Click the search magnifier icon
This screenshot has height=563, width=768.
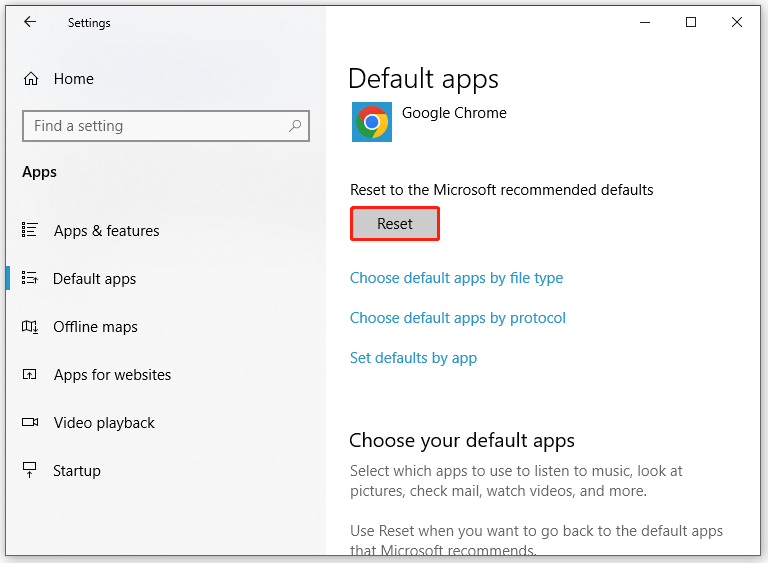coord(295,126)
